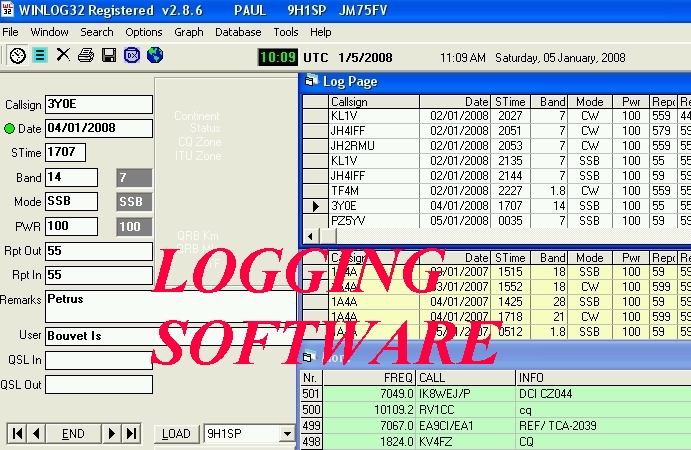The image size is (691, 450).
Task: Click the Date input field
Action: [x=99, y=128]
